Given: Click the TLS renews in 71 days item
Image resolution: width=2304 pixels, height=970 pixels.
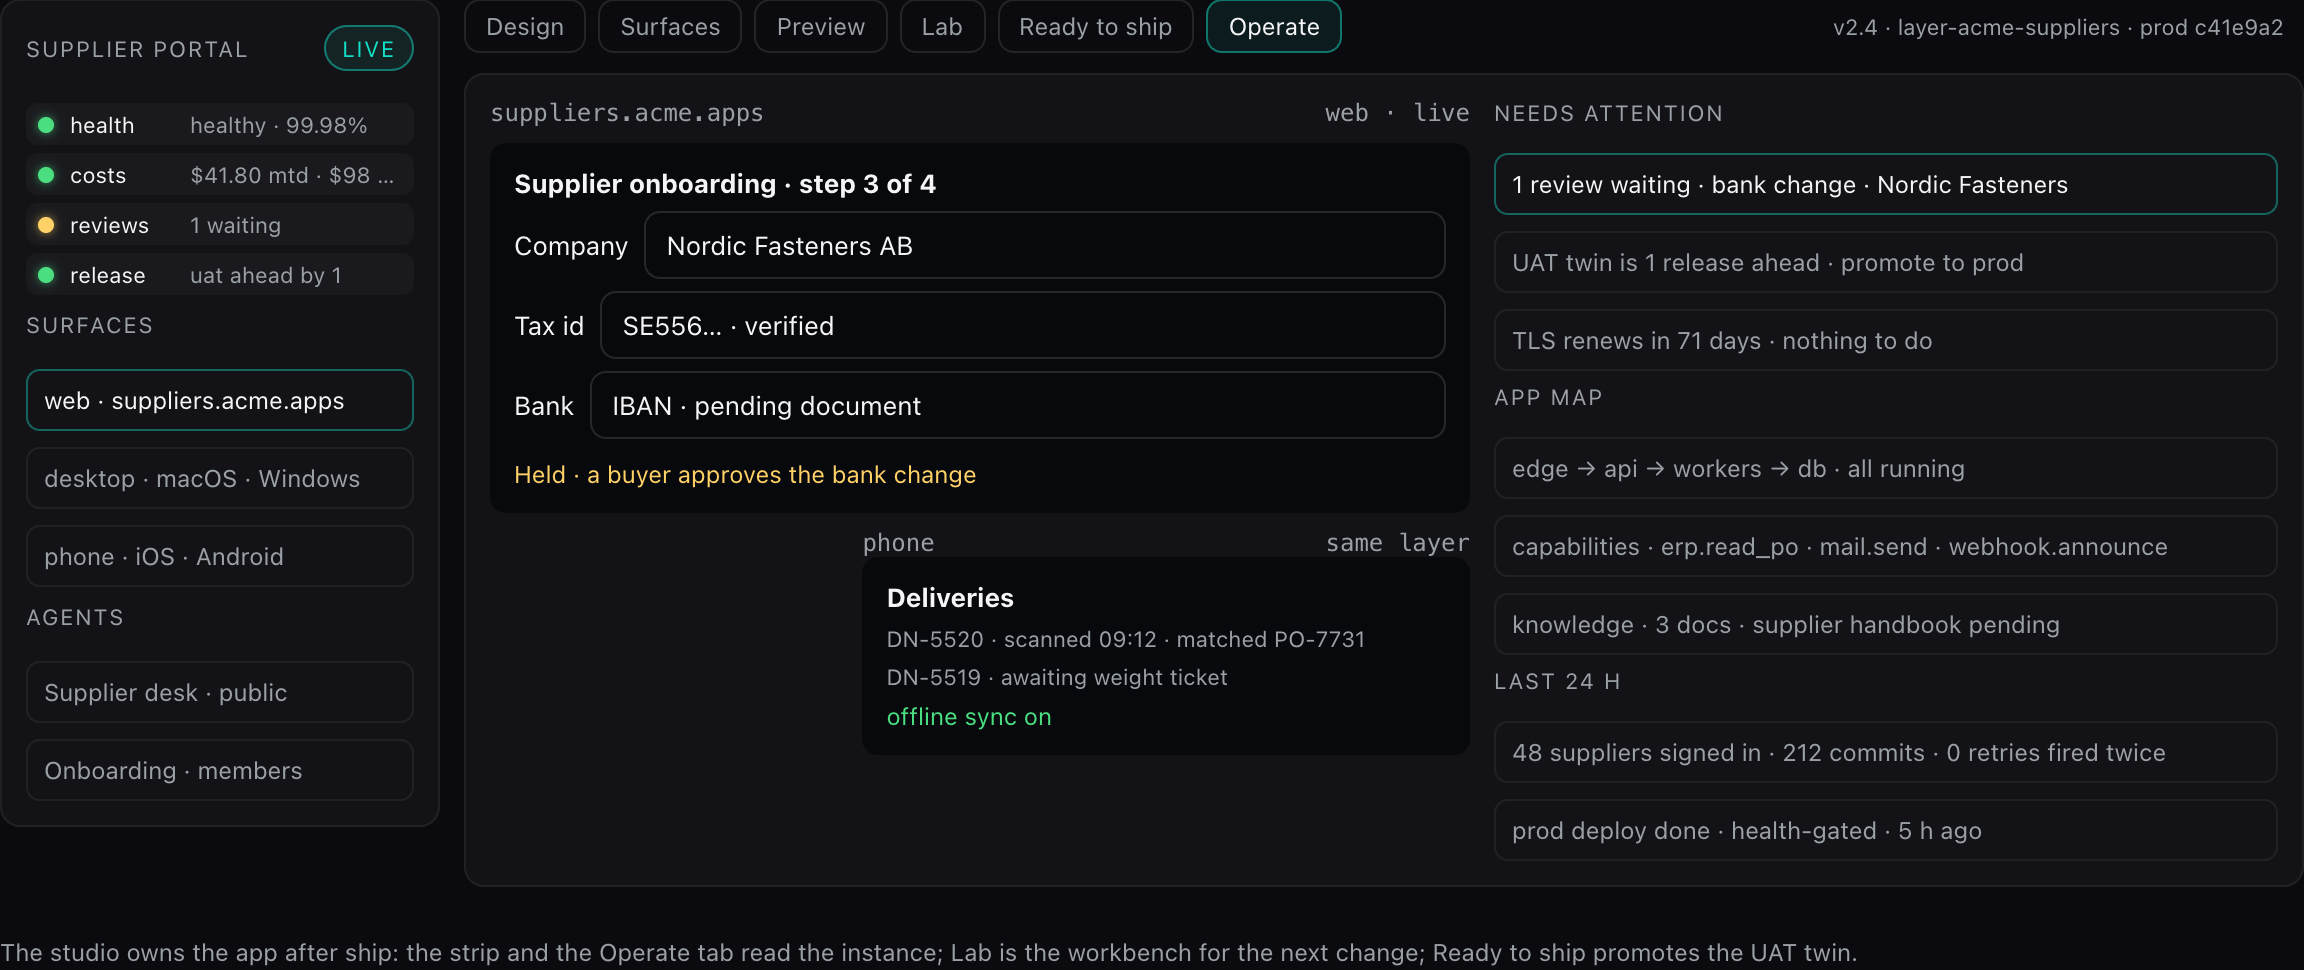Looking at the screenshot, I should pyautogui.click(x=1886, y=340).
